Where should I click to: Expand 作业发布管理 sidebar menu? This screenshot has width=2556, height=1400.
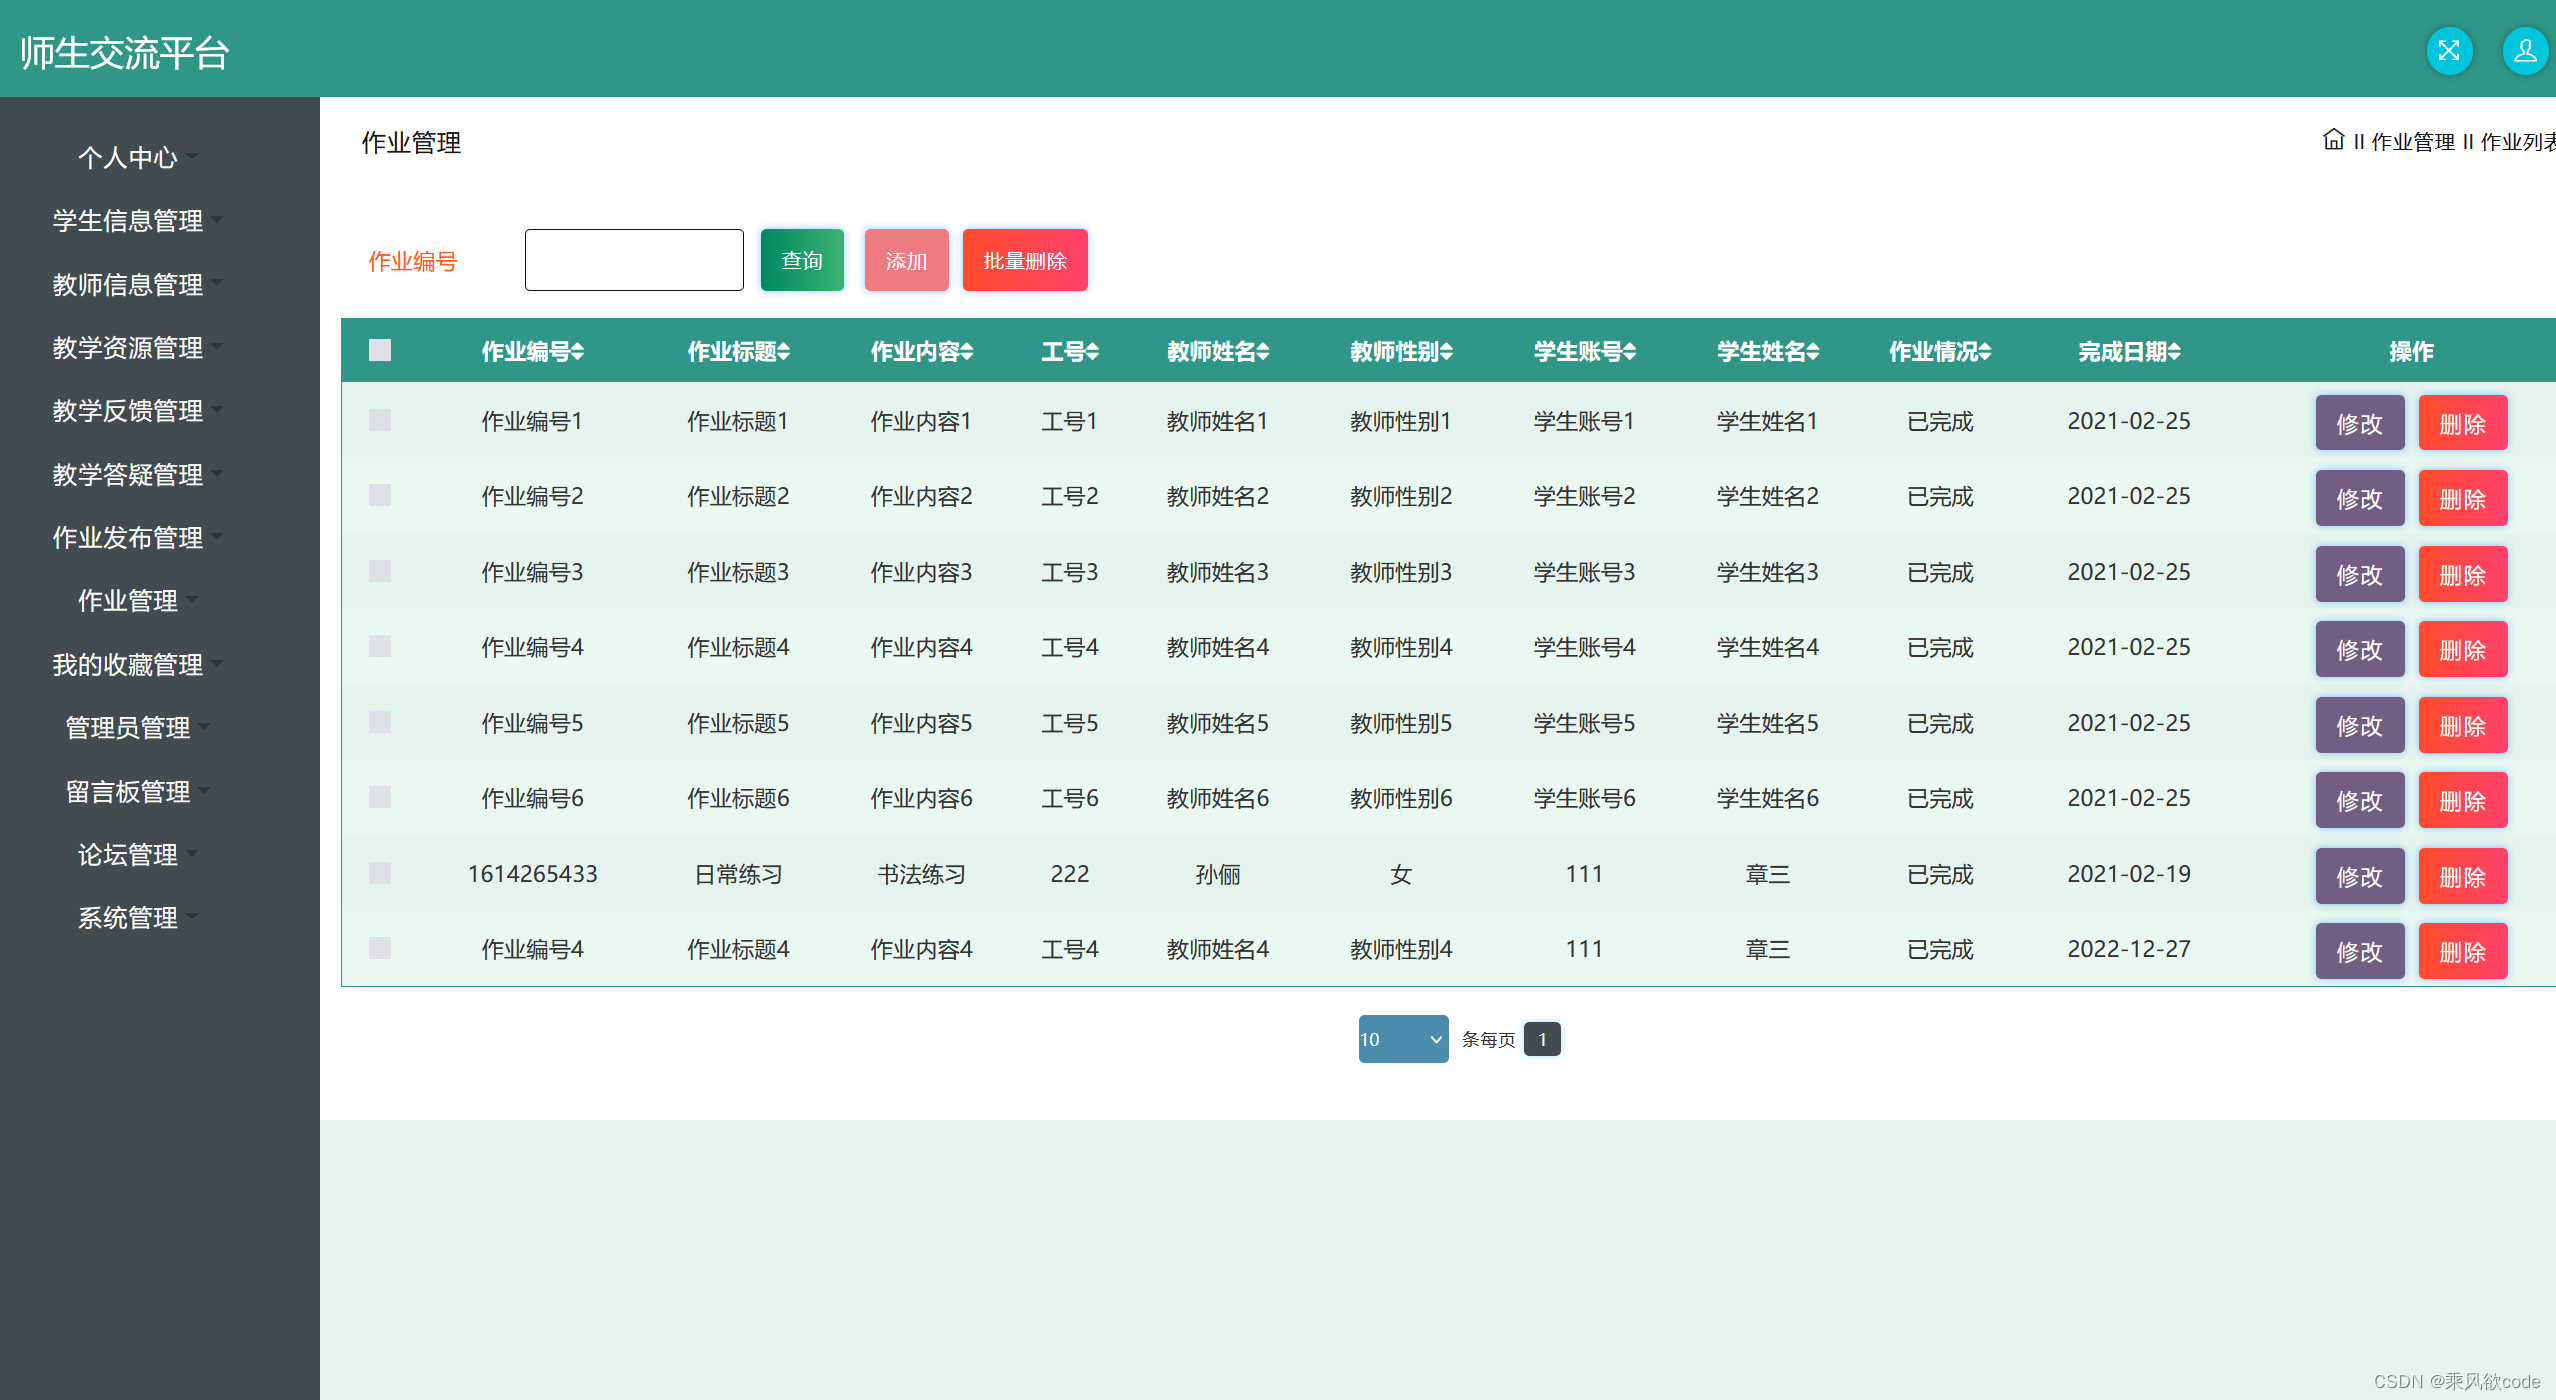pos(128,537)
